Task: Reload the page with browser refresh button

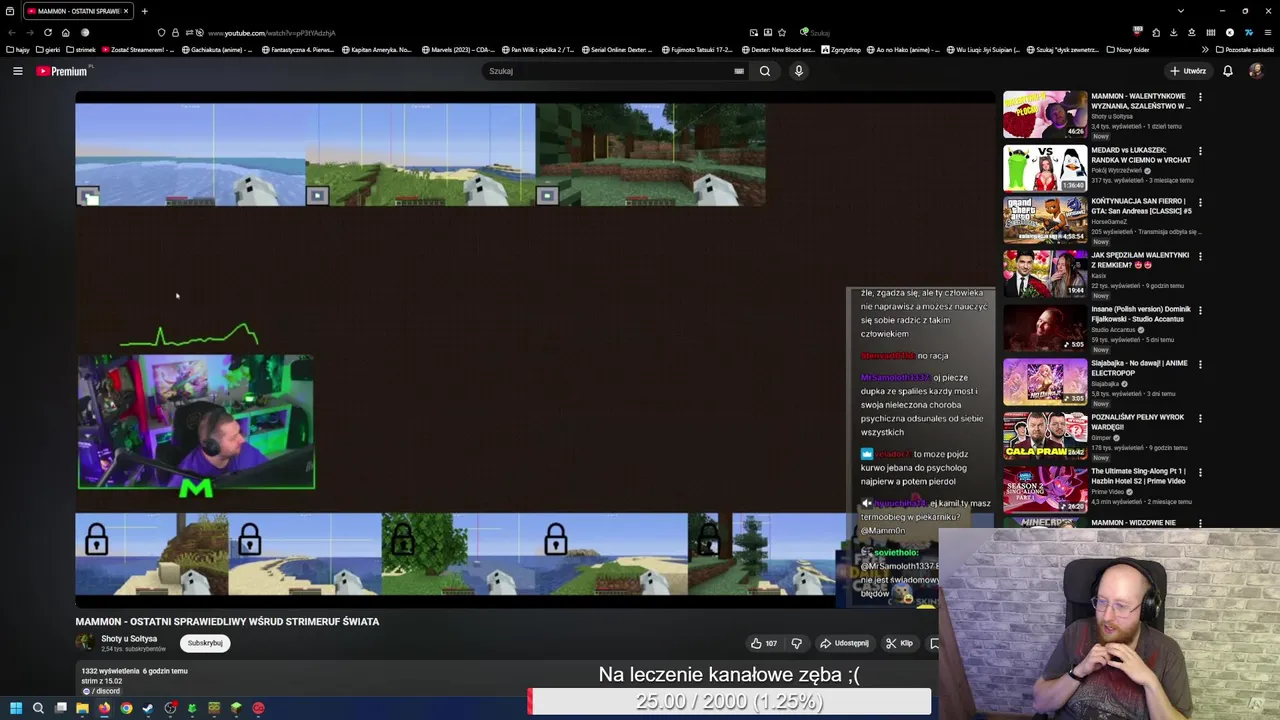Action: point(47,32)
